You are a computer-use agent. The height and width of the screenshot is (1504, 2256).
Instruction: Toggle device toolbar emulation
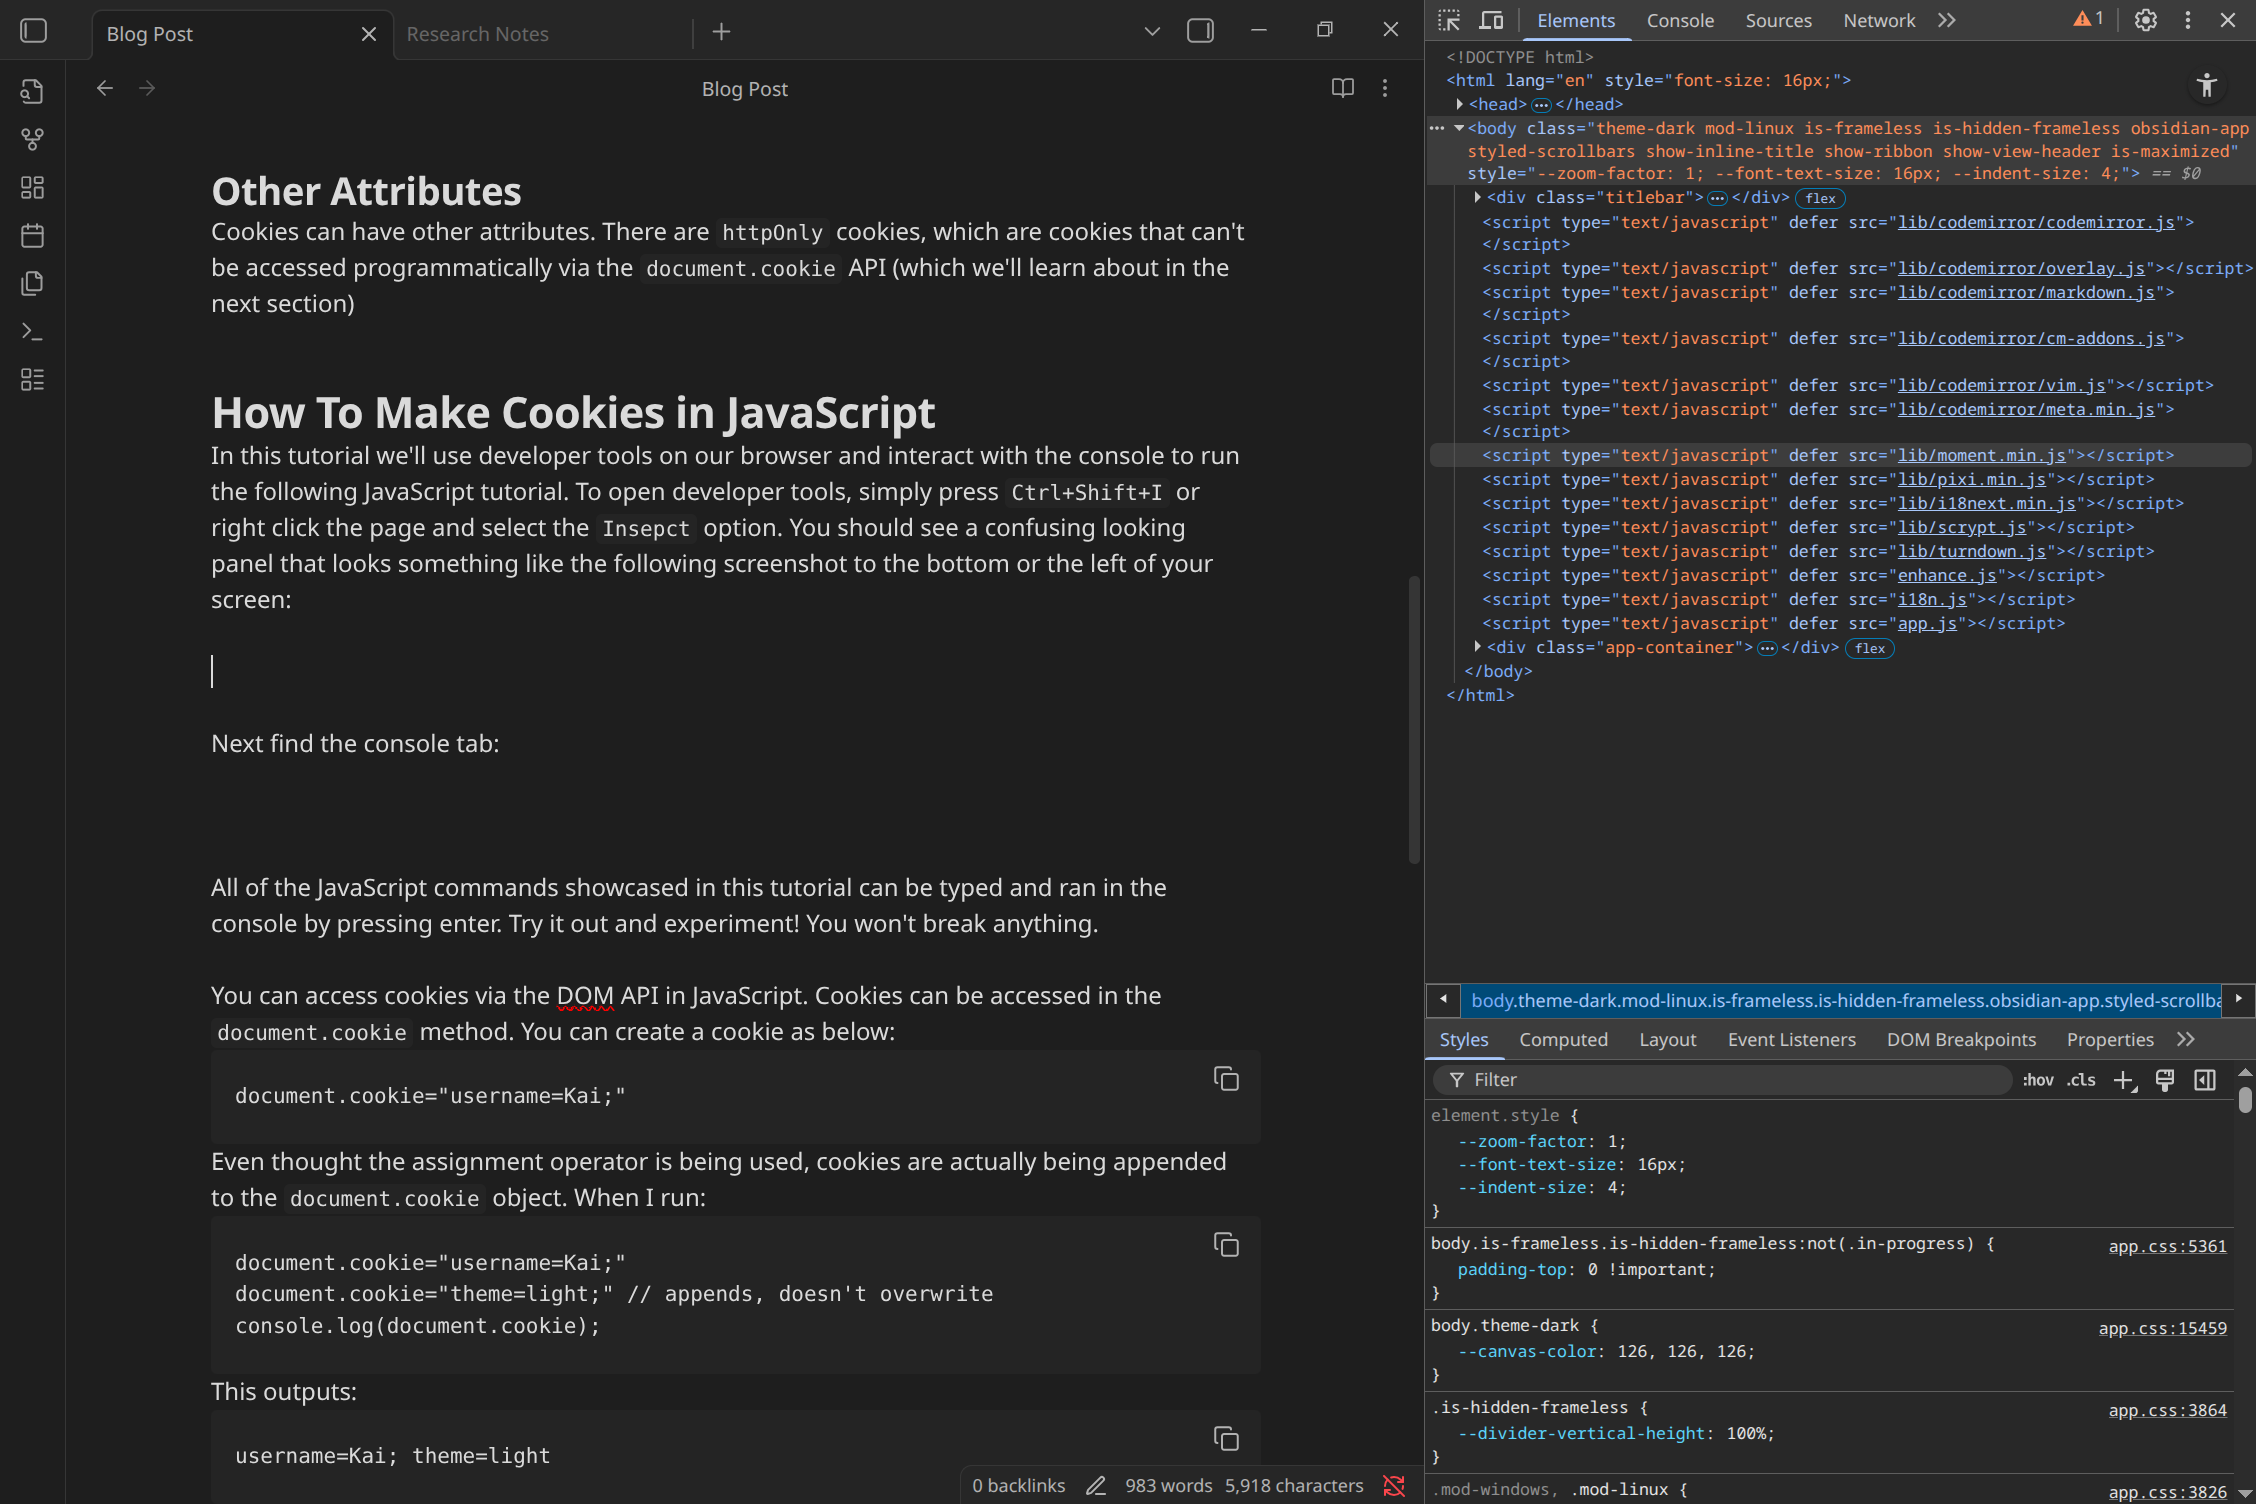point(1491,19)
